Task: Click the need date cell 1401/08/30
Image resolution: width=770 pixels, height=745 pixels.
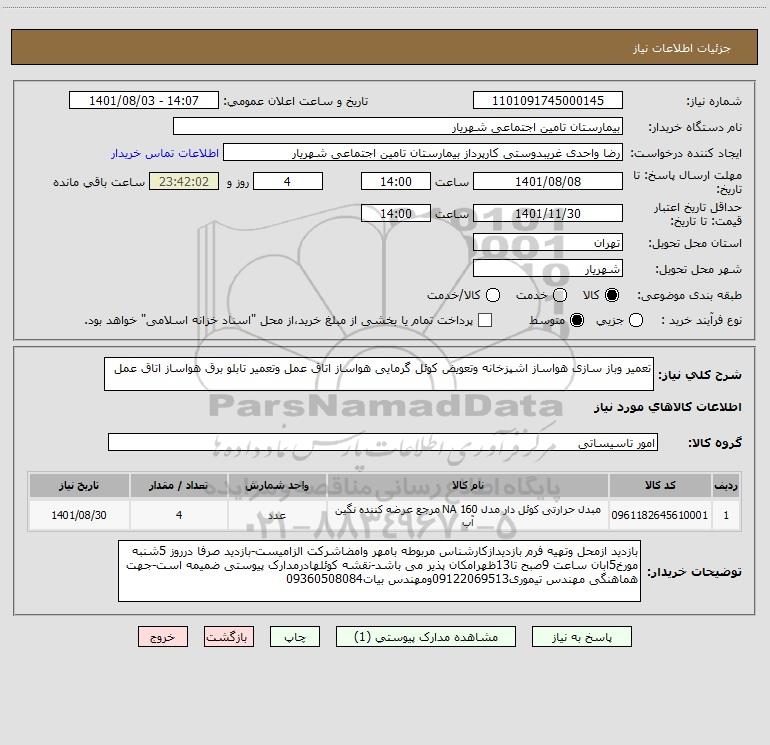Action: point(79,515)
